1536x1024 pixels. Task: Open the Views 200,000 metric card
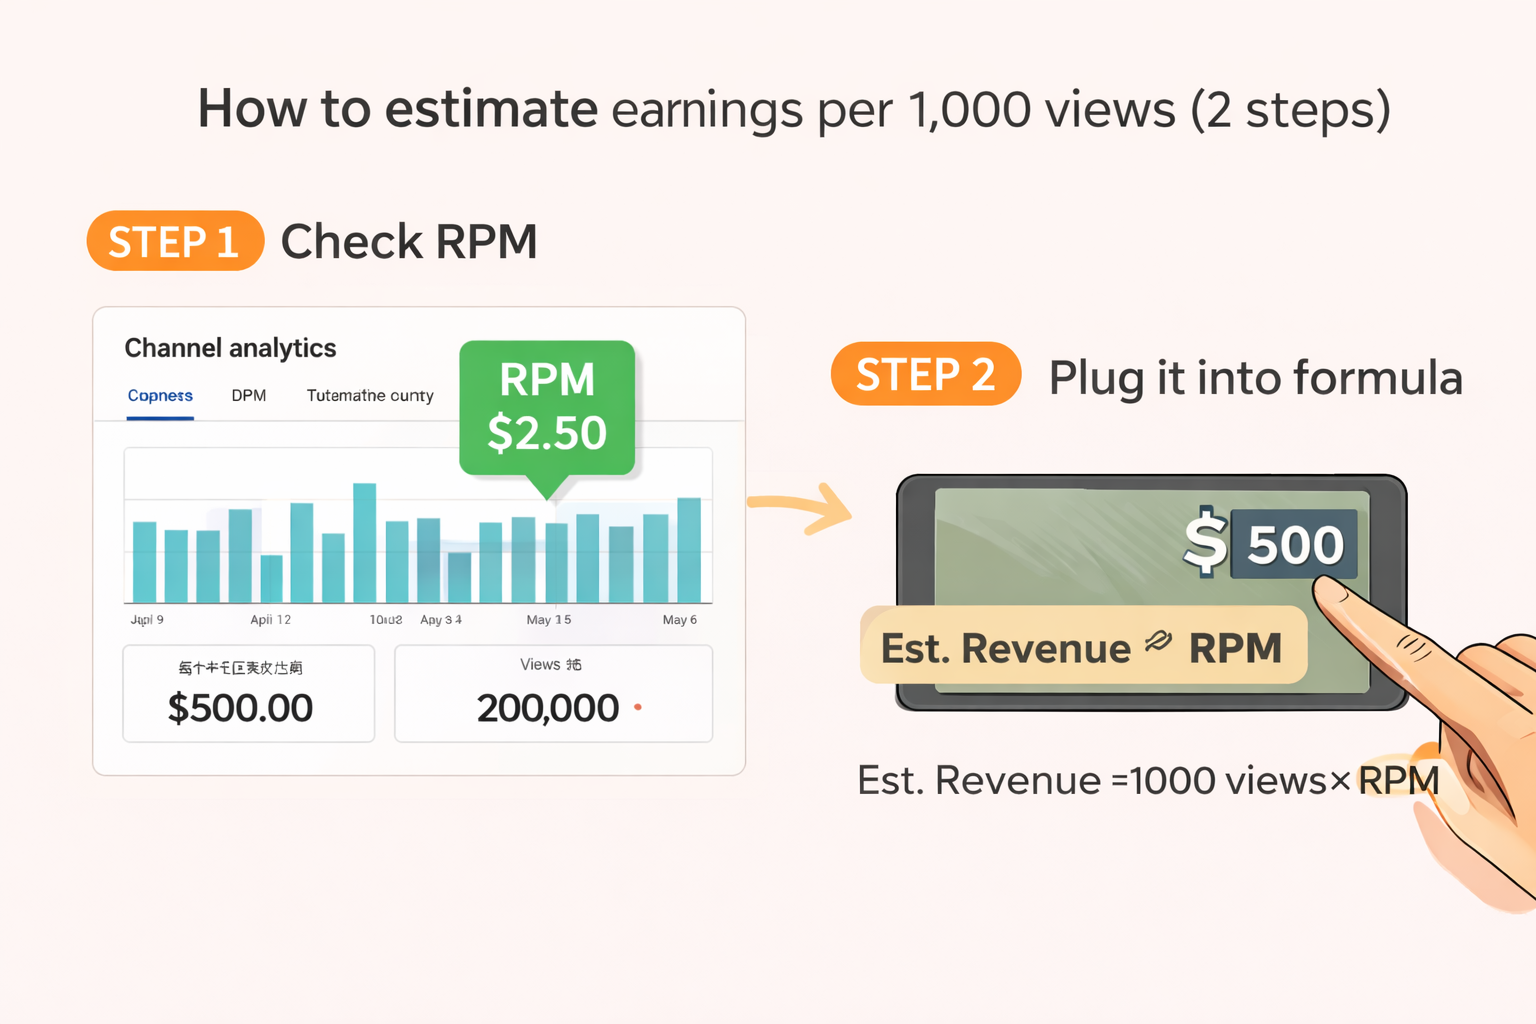[552, 694]
